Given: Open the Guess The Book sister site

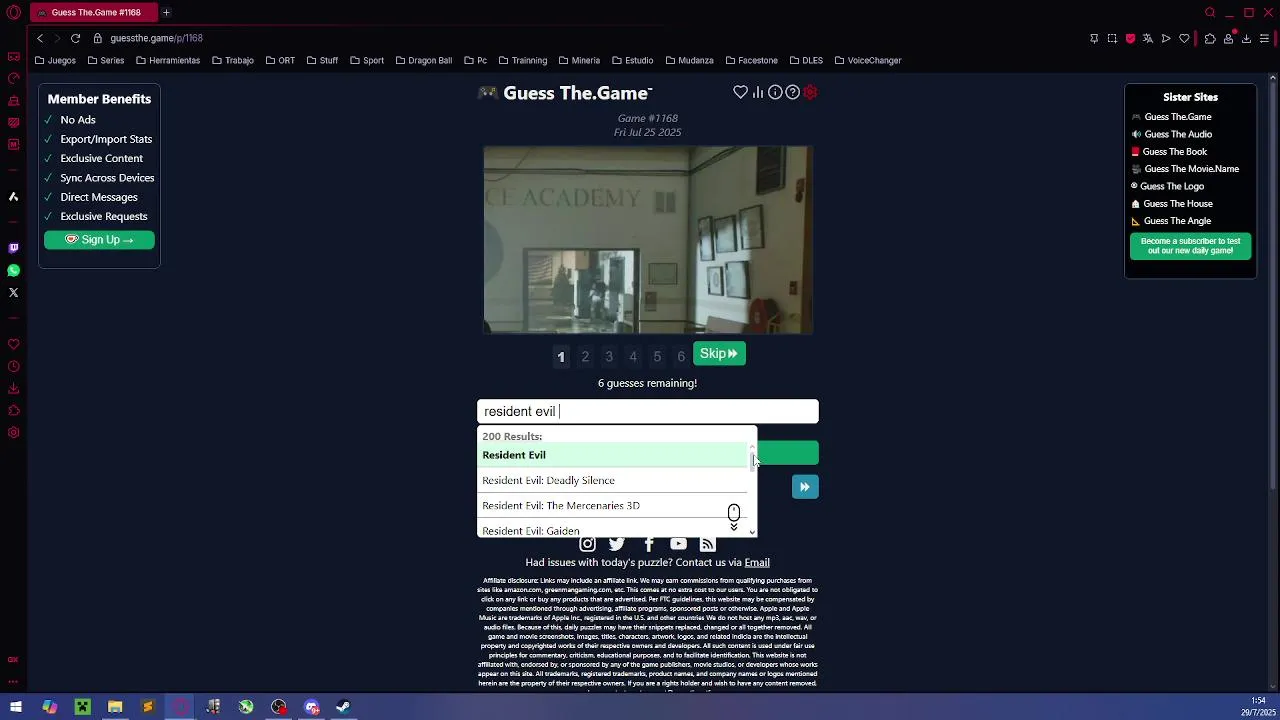Looking at the screenshot, I should (x=1175, y=152).
